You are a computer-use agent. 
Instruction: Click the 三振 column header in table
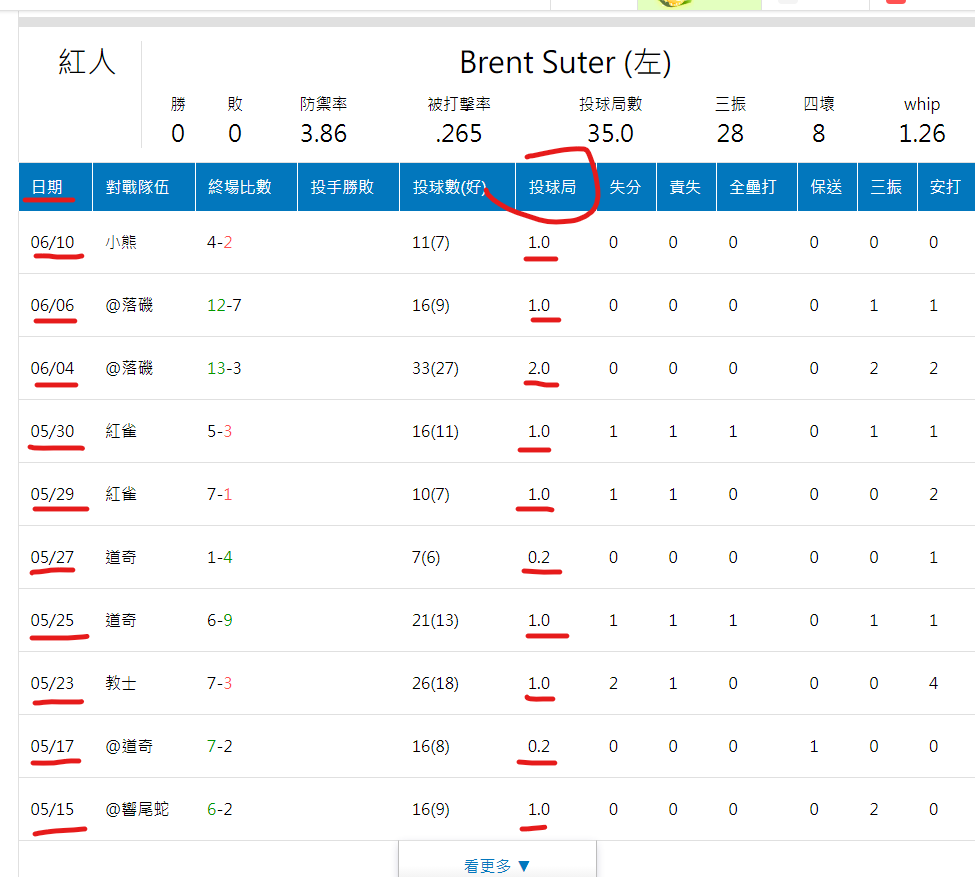click(x=885, y=187)
